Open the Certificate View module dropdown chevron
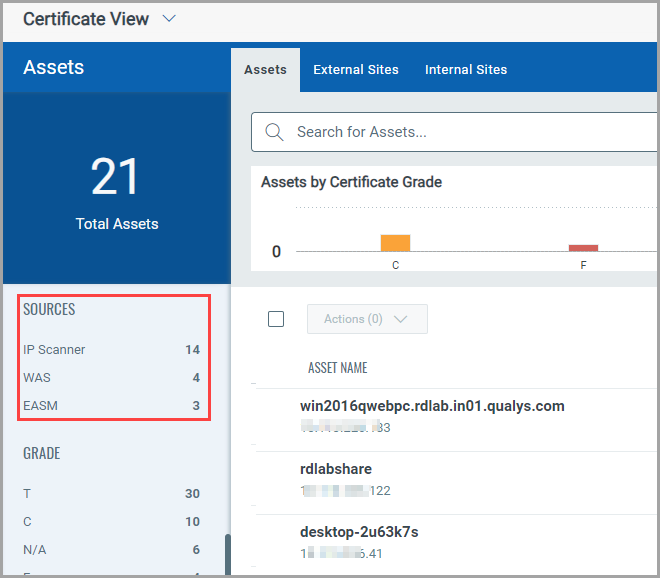This screenshot has width=660, height=578. click(169, 19)
